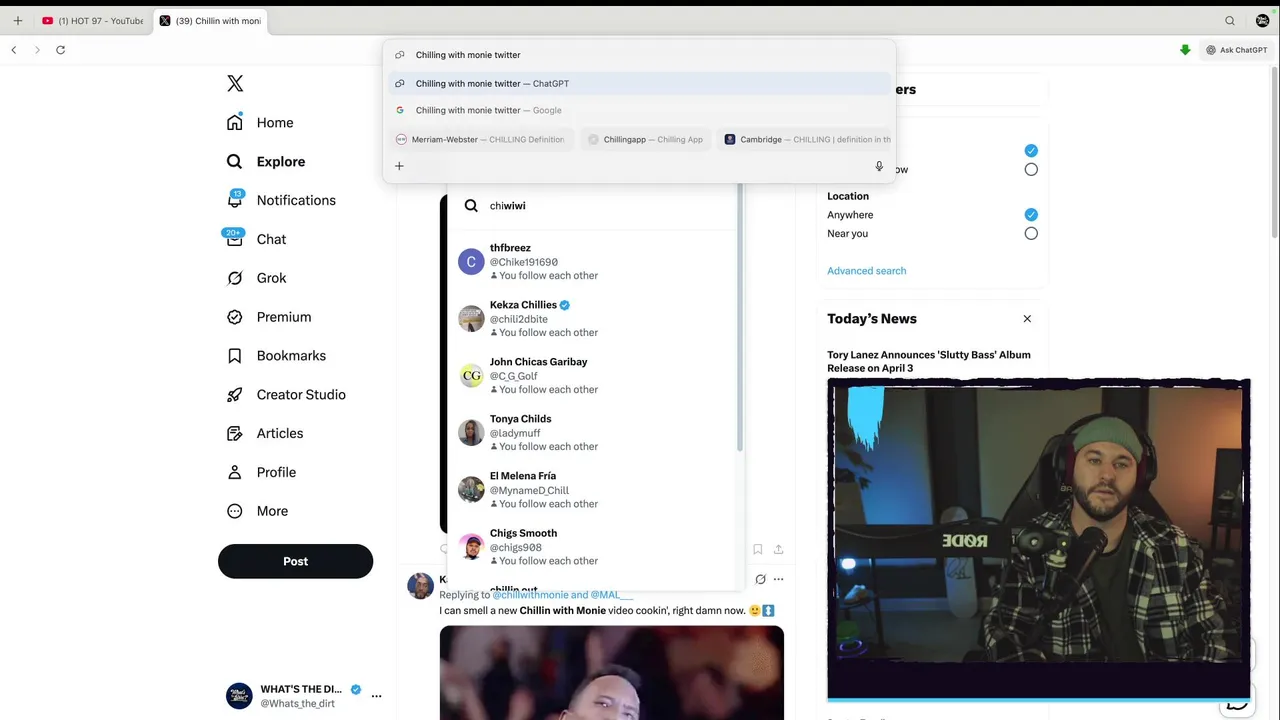Open more options on the reply post
1280x720 pixels.
(x=778, y=580)
